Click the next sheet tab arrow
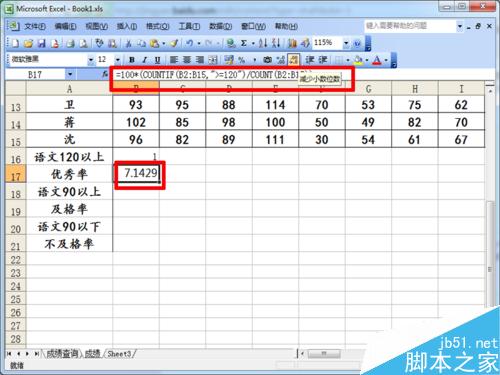Image resolution: width=500 pixels, height=375 pixels. click(27, 354)
